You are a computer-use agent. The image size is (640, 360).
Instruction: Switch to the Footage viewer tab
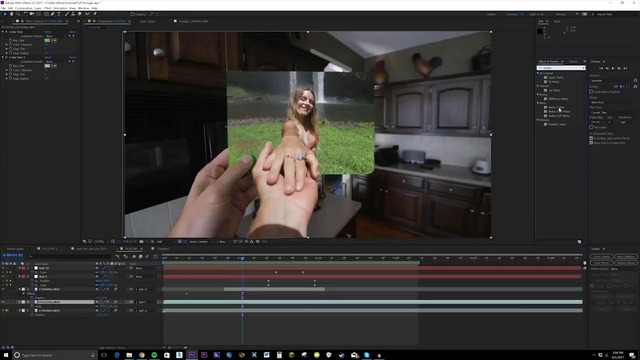[192, 21]
